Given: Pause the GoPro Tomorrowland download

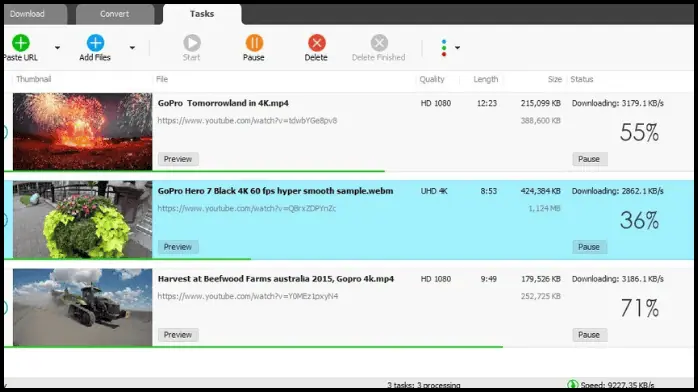Looking at the screenshot, I should [x=589, y=159].
